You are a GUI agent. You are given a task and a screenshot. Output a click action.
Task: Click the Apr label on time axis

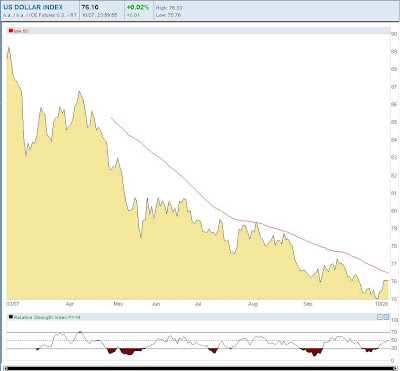pos(69,304)
